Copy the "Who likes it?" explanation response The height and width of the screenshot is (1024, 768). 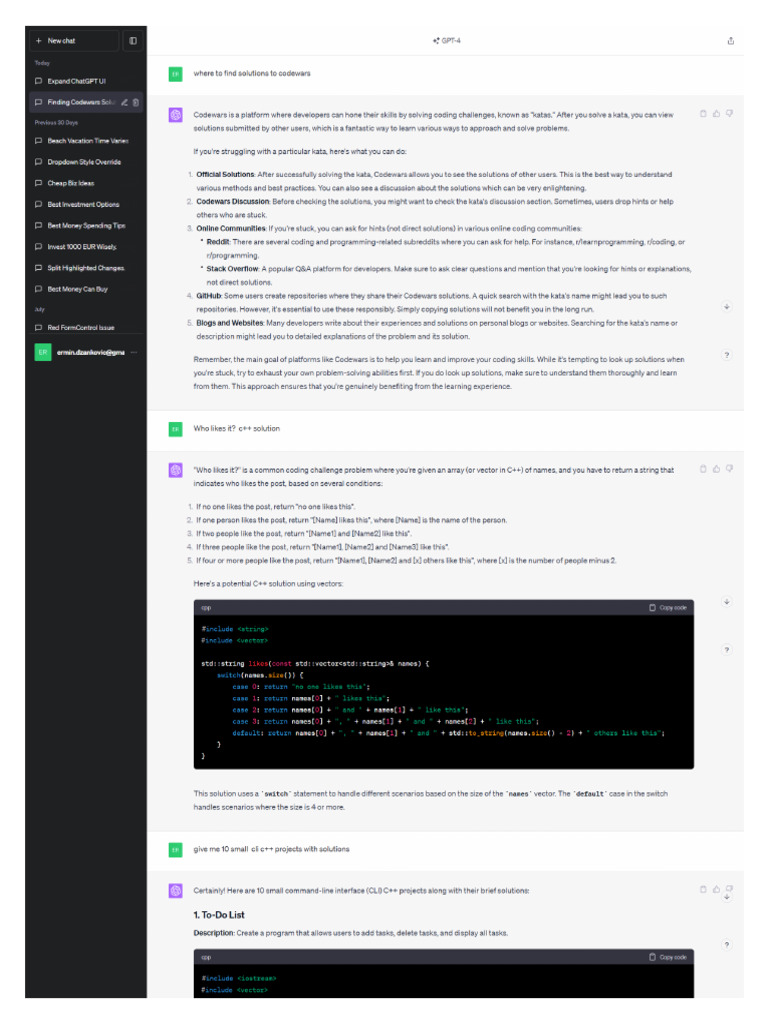coord(703,469)
